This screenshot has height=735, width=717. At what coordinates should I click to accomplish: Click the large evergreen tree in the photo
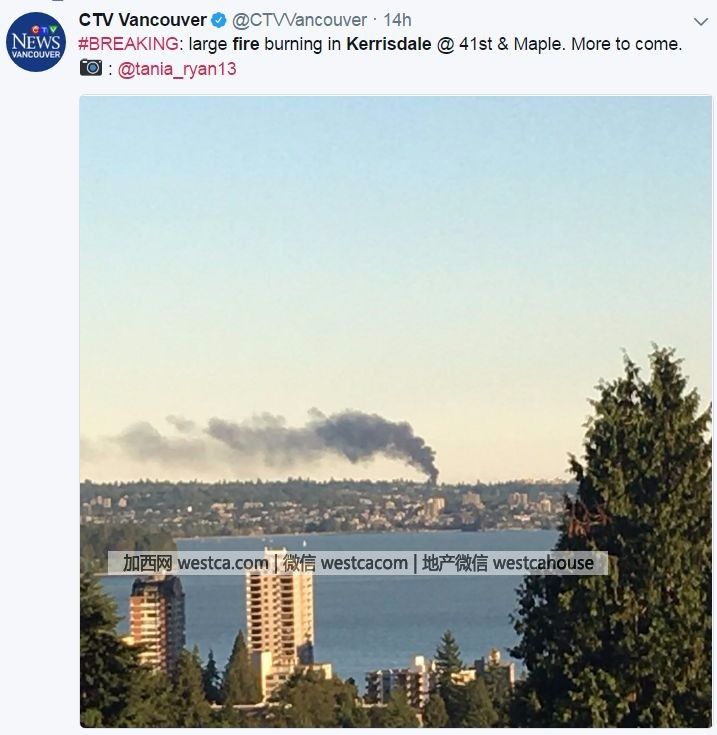click(x=623, y=539)
